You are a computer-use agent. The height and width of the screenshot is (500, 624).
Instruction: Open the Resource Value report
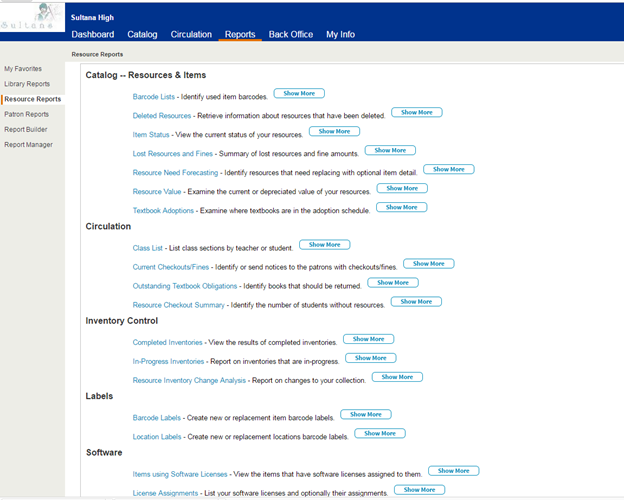tap(157, 192)
